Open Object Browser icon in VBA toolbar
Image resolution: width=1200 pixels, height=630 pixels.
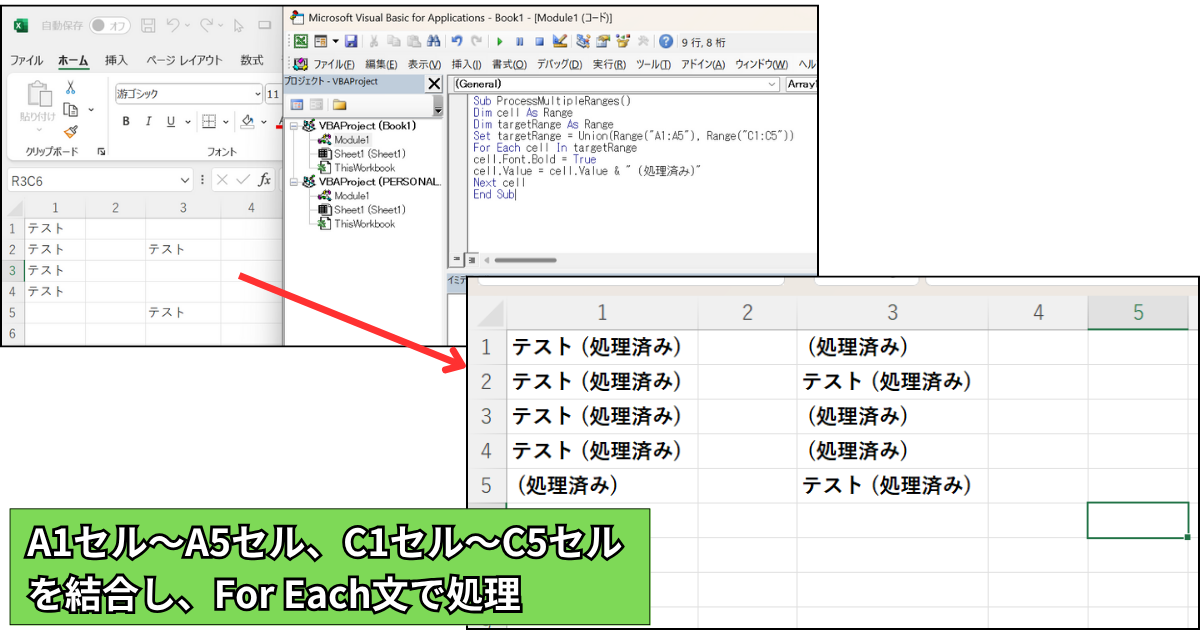(624, 41)
